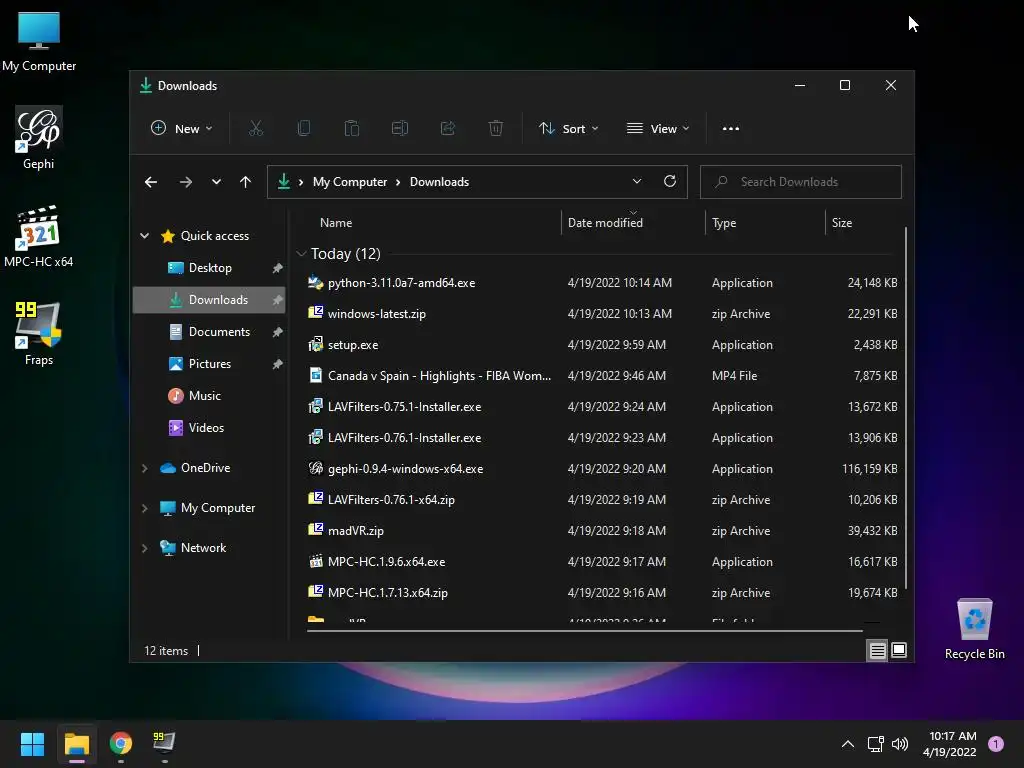Viewport: 1024px width, 768px height.
Task: Open the taskbar clock and date
Action: [x=950, y=744]
